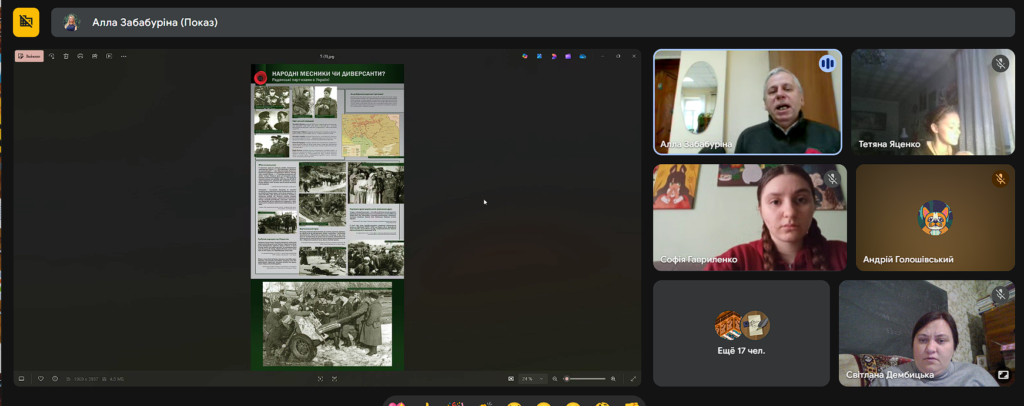The image size is (1024, 406).
Task: Click the picture-in-picture icon on Світлана's tile
Action: click(x=1003, y=375)
